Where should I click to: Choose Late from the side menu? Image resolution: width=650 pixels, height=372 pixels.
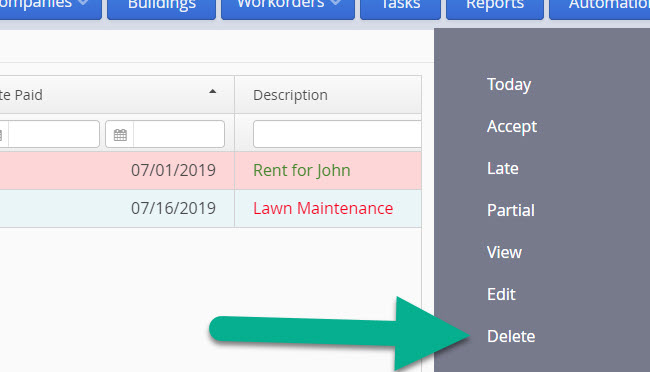click(502, 168)
